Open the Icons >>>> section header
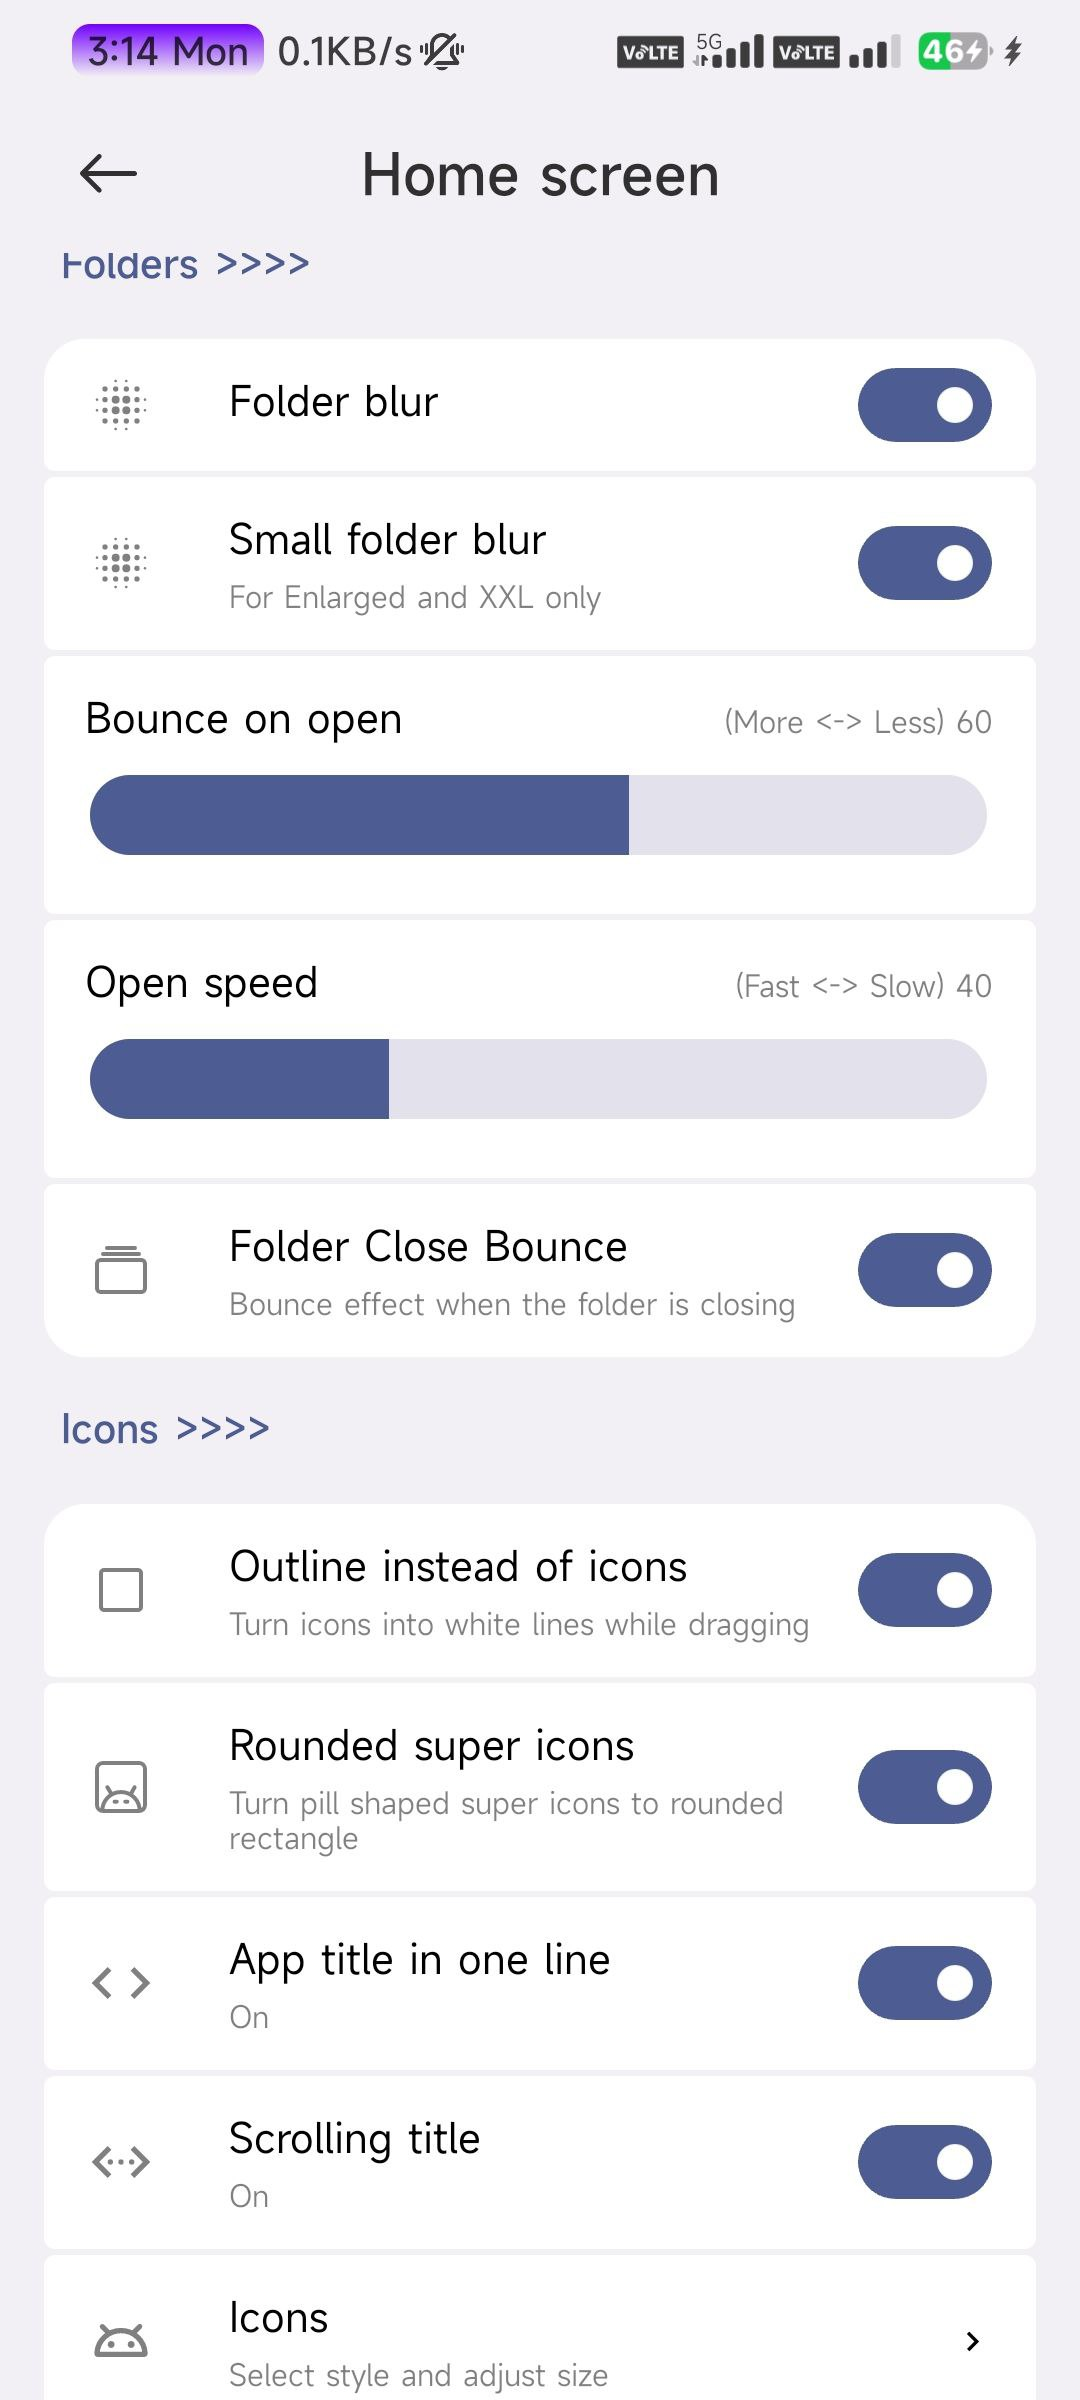This screenshot has height=2400, width=1080. (166, 1429)
